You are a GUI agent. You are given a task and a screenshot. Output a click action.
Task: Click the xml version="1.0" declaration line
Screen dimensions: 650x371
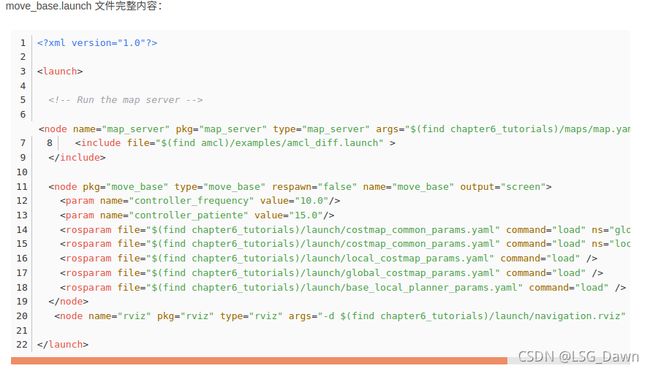(97, 43)
